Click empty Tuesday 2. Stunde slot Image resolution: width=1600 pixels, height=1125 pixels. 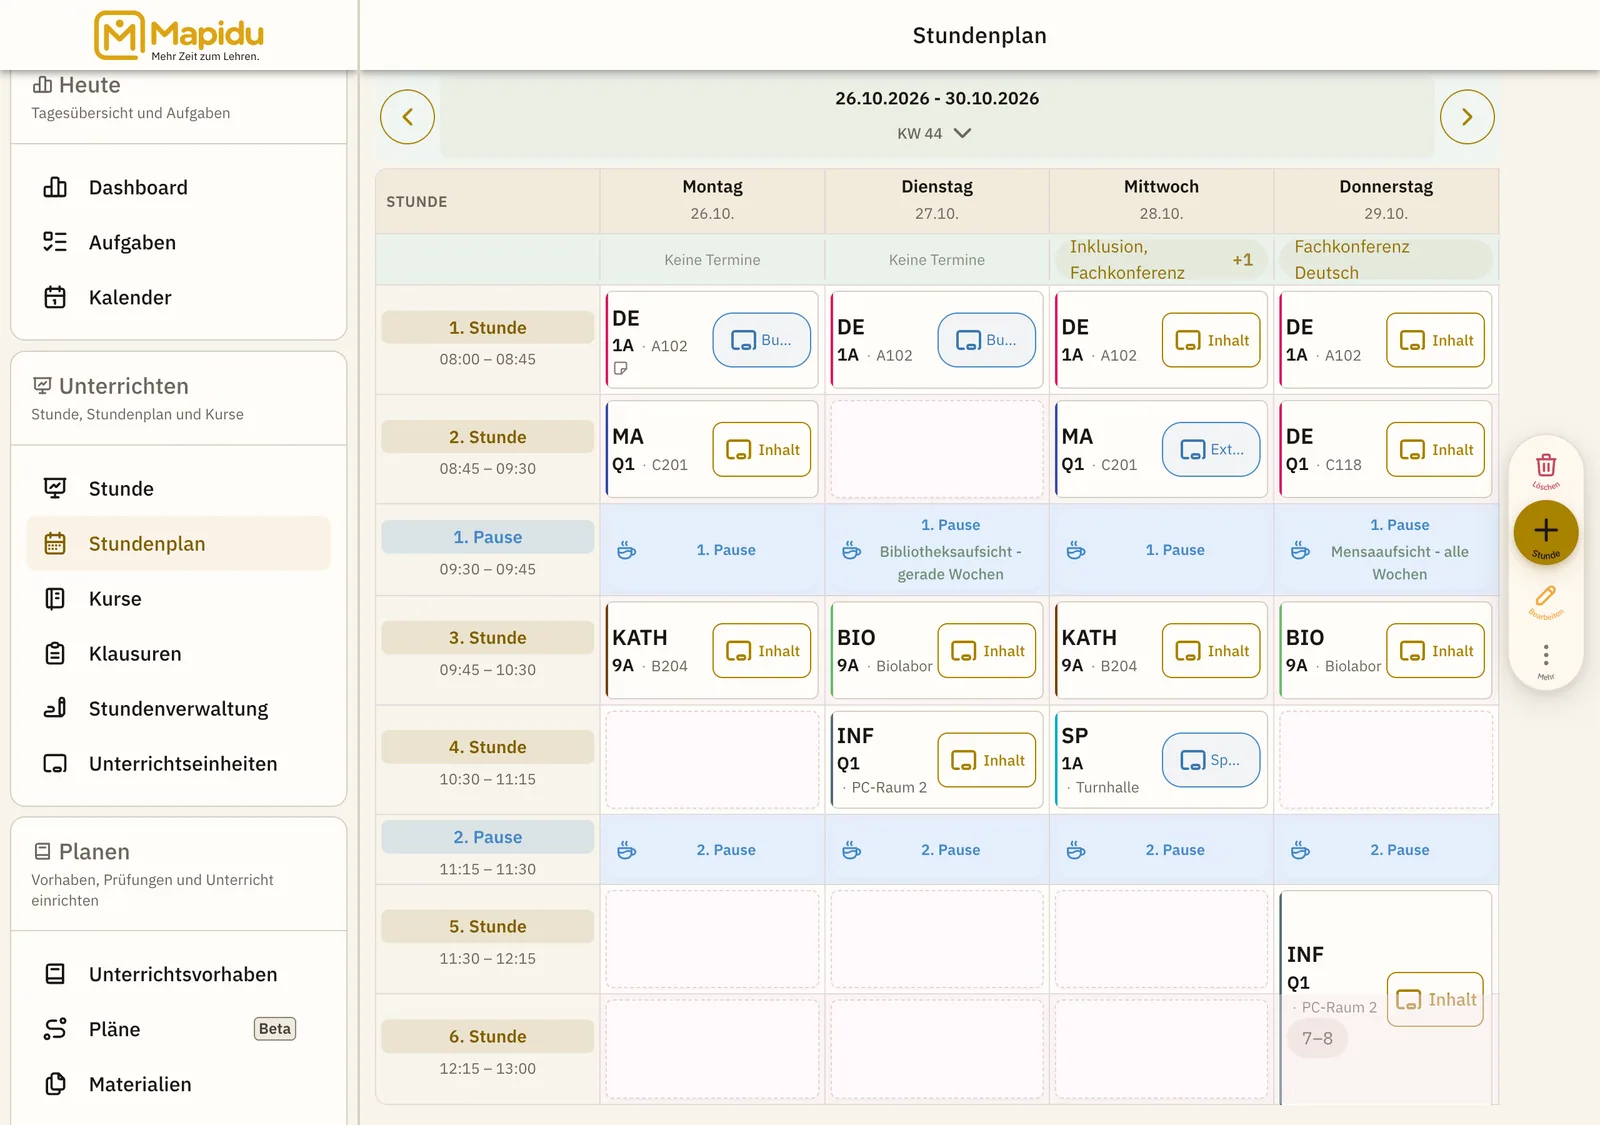pos(937,450)
